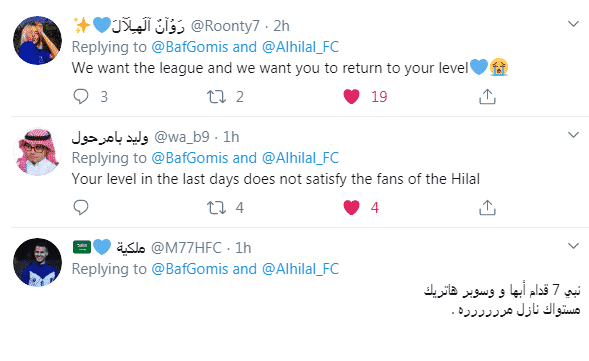Unlike the tweet with 19 likes
Screen dimensions: 589x361
(352, 97)
